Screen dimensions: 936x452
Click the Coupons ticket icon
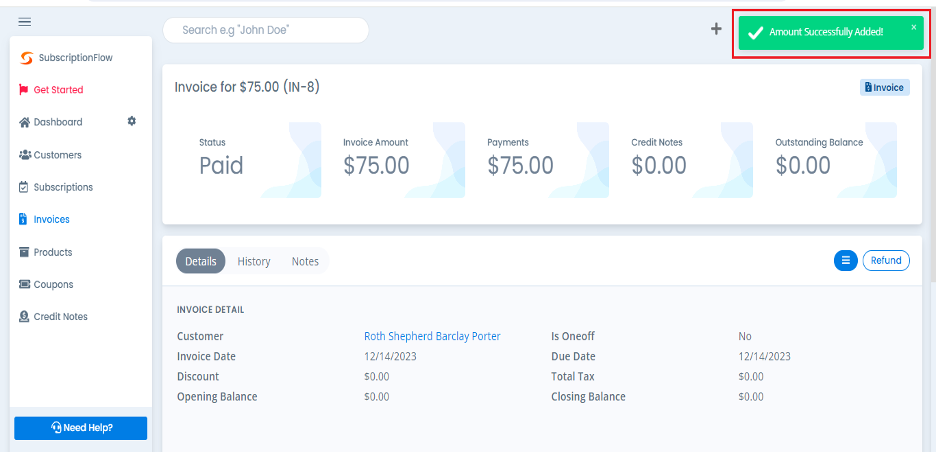[x=24, y=285]
